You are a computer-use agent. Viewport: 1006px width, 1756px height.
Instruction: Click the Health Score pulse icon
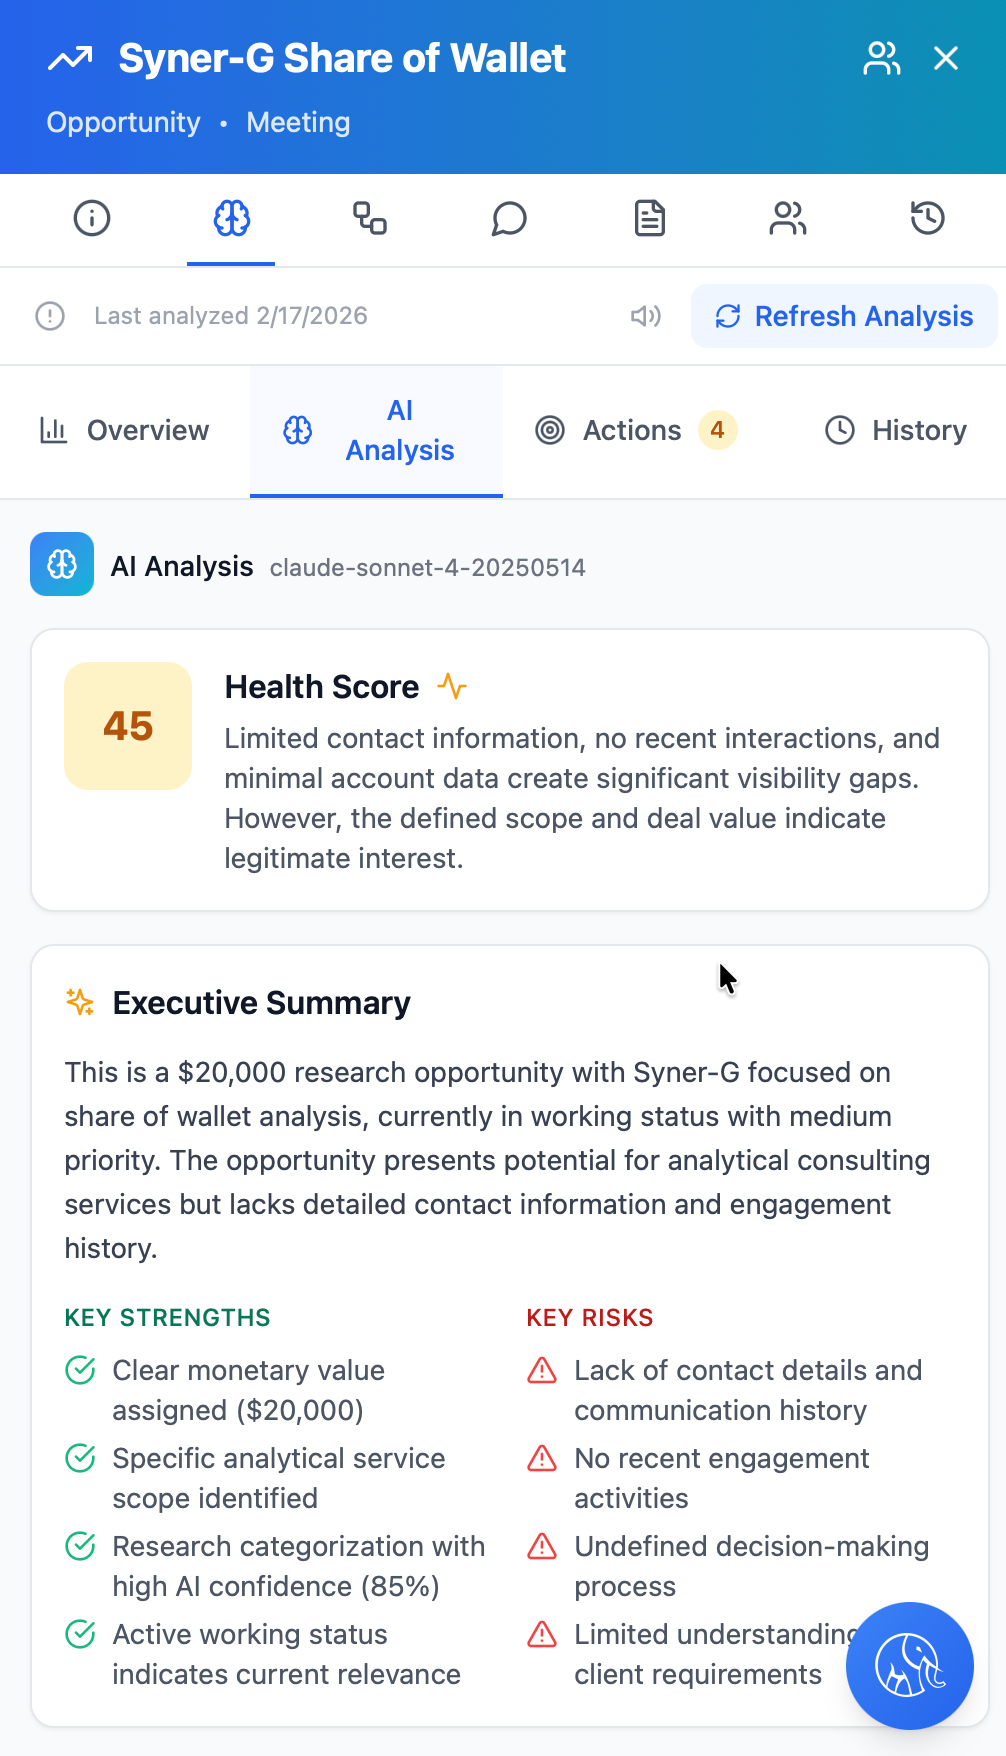(452, 687)
